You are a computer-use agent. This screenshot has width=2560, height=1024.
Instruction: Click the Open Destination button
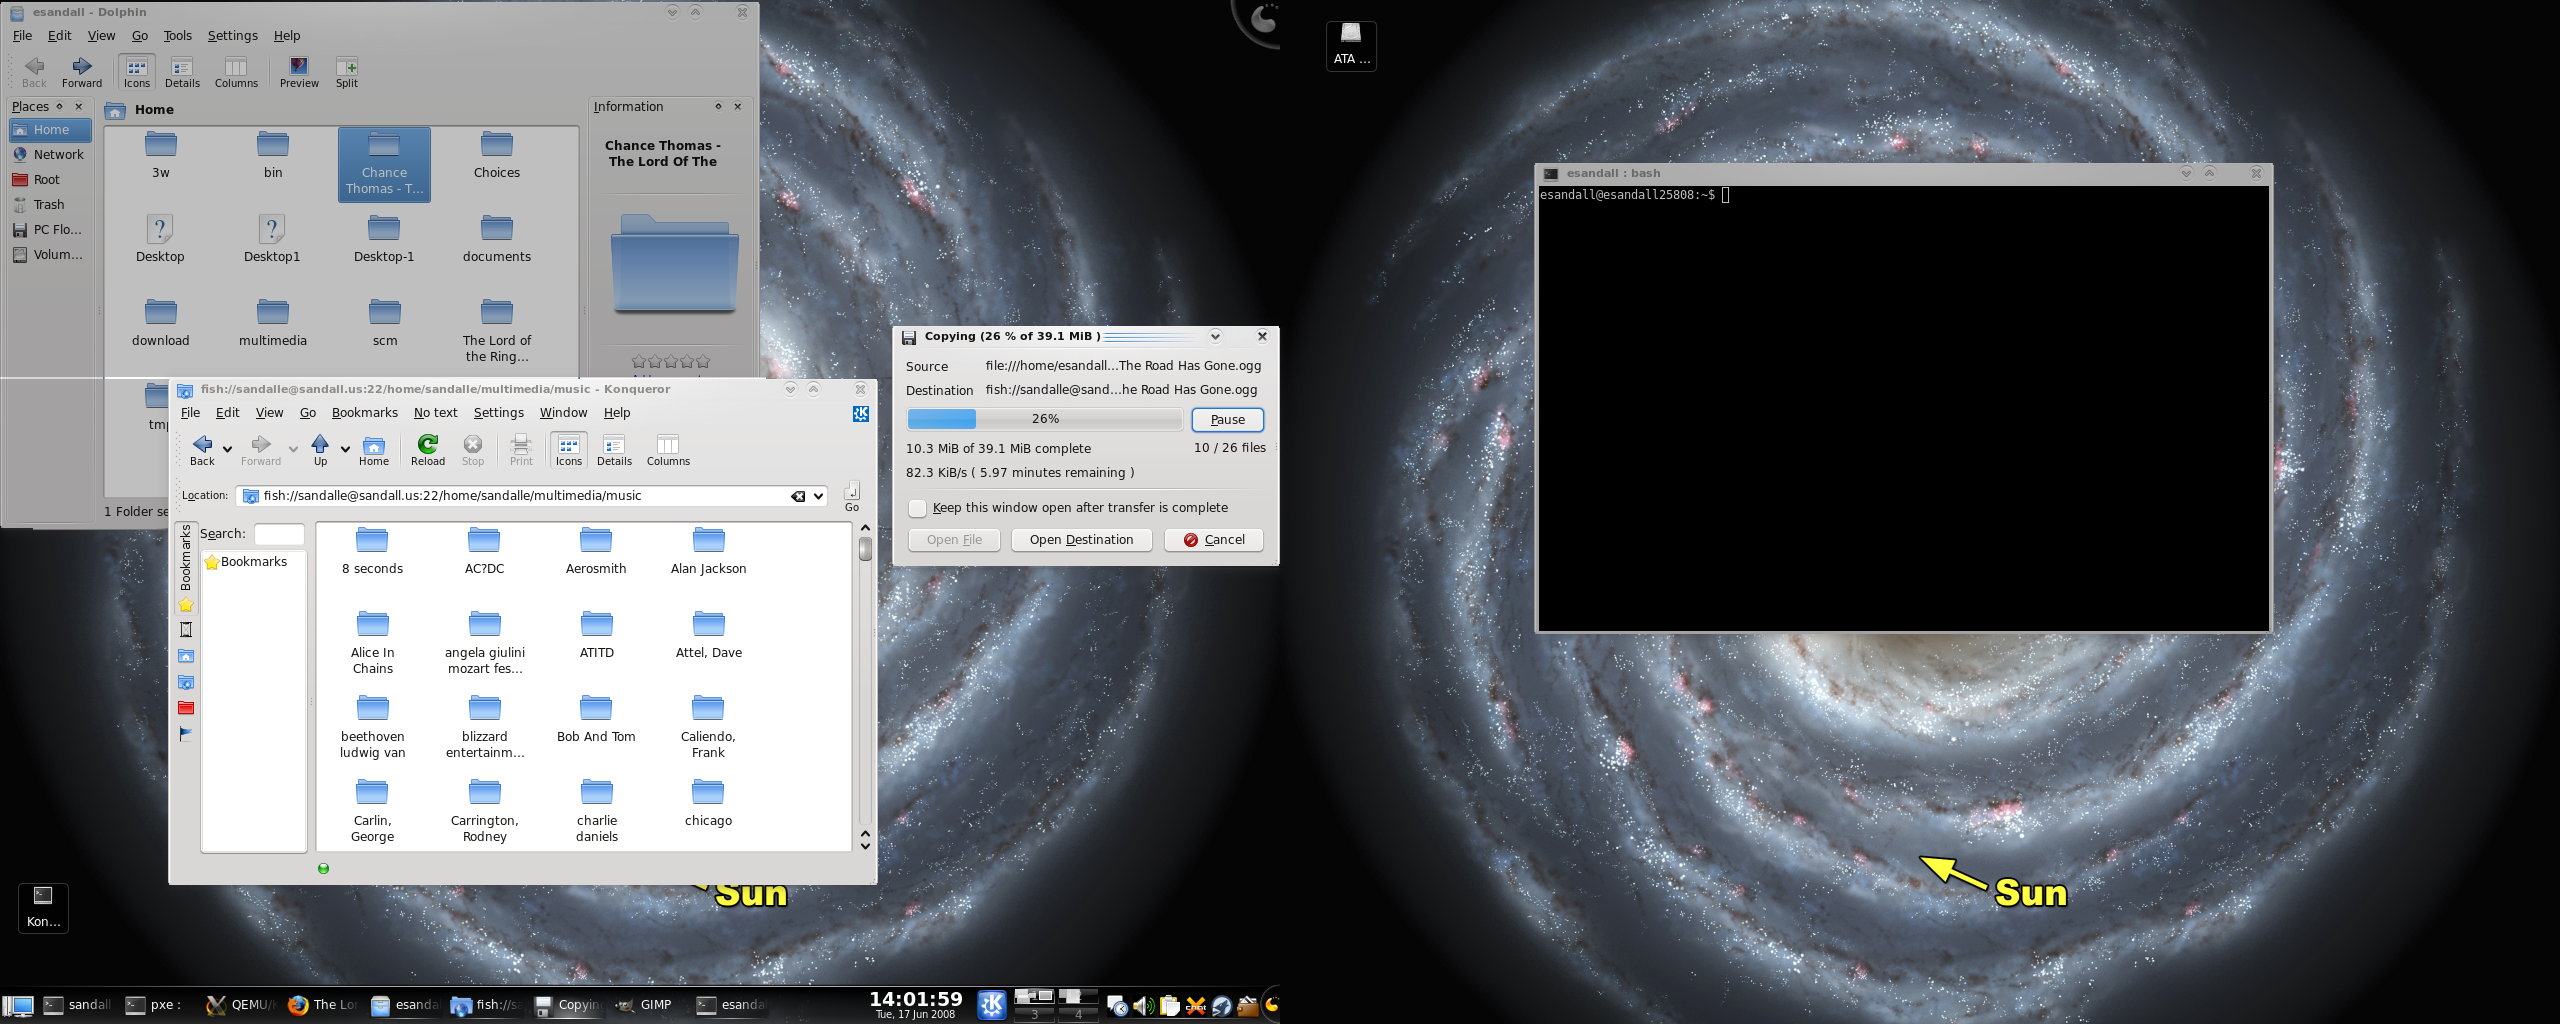pos(1081,540)
